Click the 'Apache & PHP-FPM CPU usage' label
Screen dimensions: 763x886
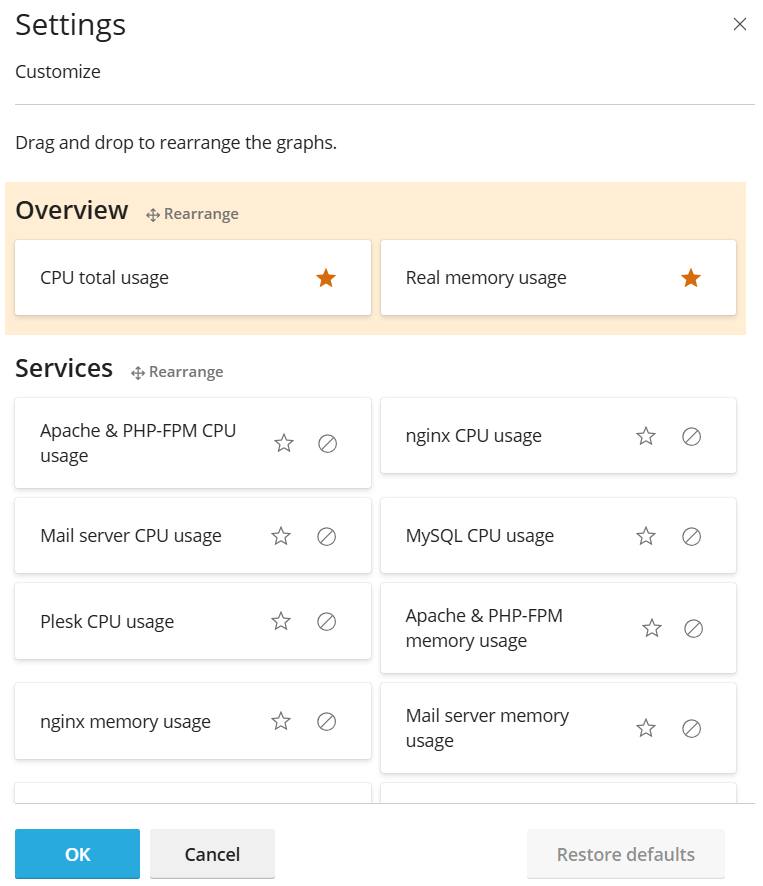click(138, 443)
